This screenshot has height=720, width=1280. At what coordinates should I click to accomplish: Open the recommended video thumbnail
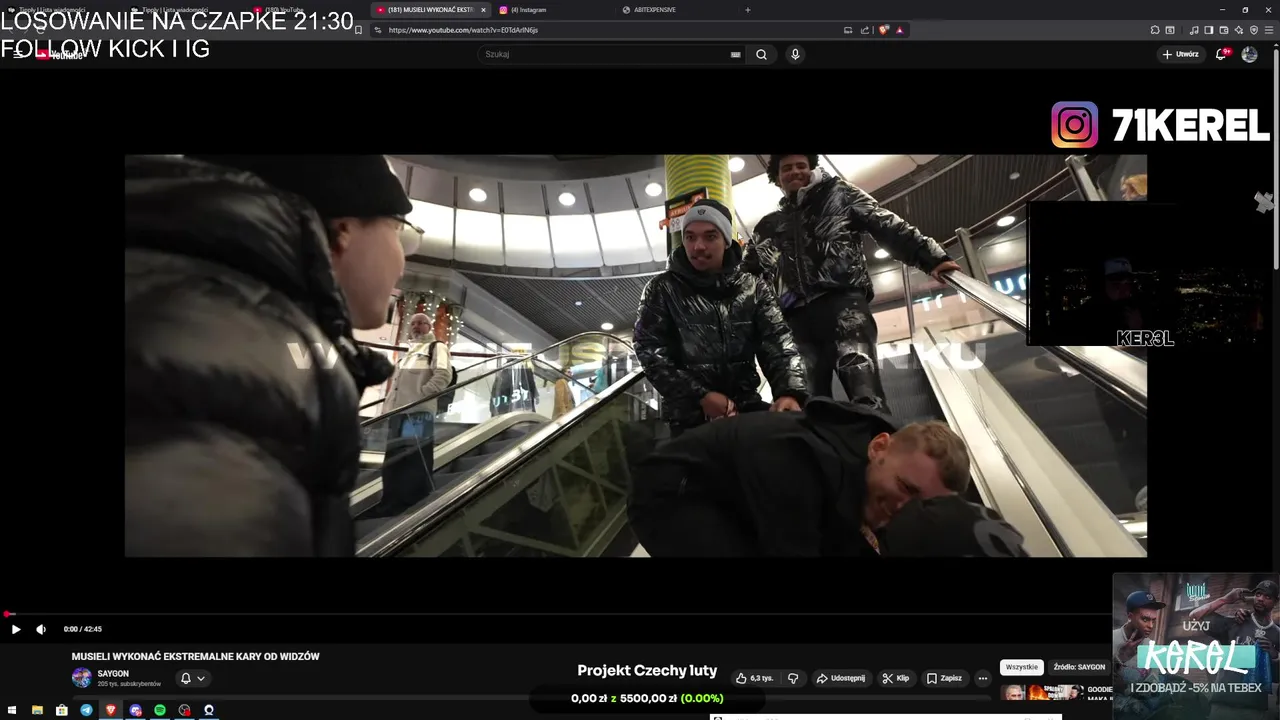(x=1042, y=692)
